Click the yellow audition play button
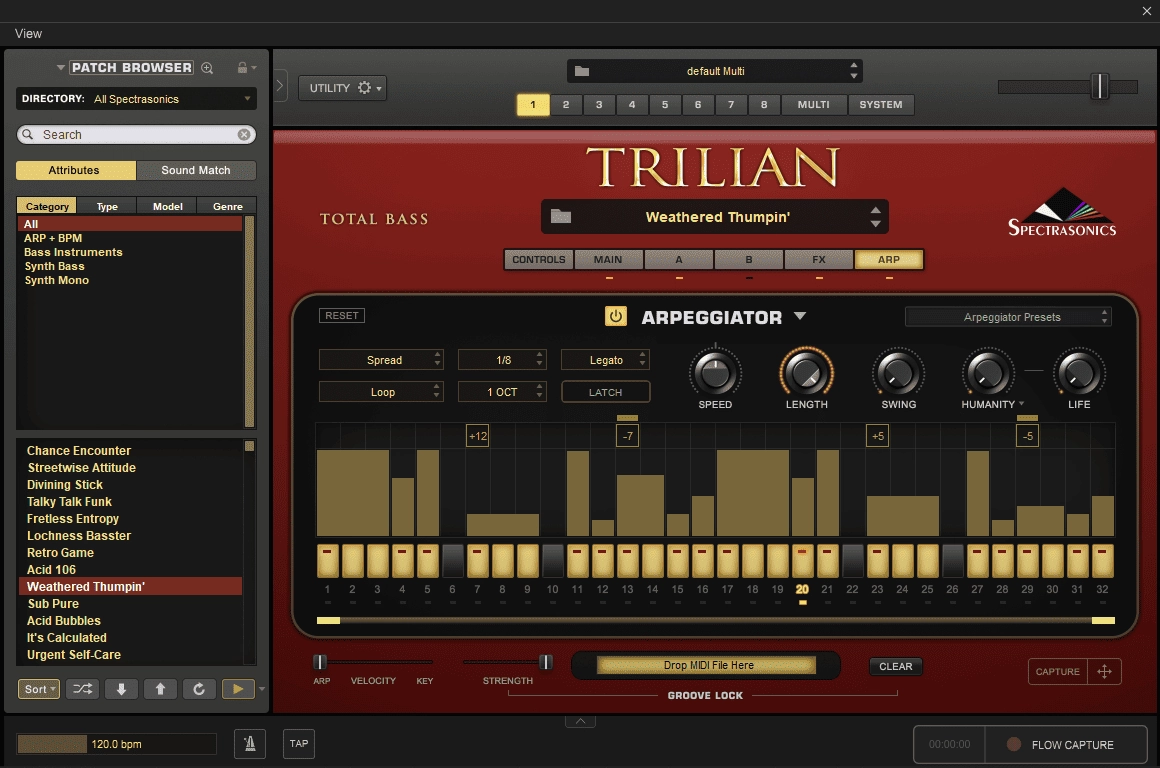The image size is (1160, 768). pyautogui.click(x=237, y=689)
